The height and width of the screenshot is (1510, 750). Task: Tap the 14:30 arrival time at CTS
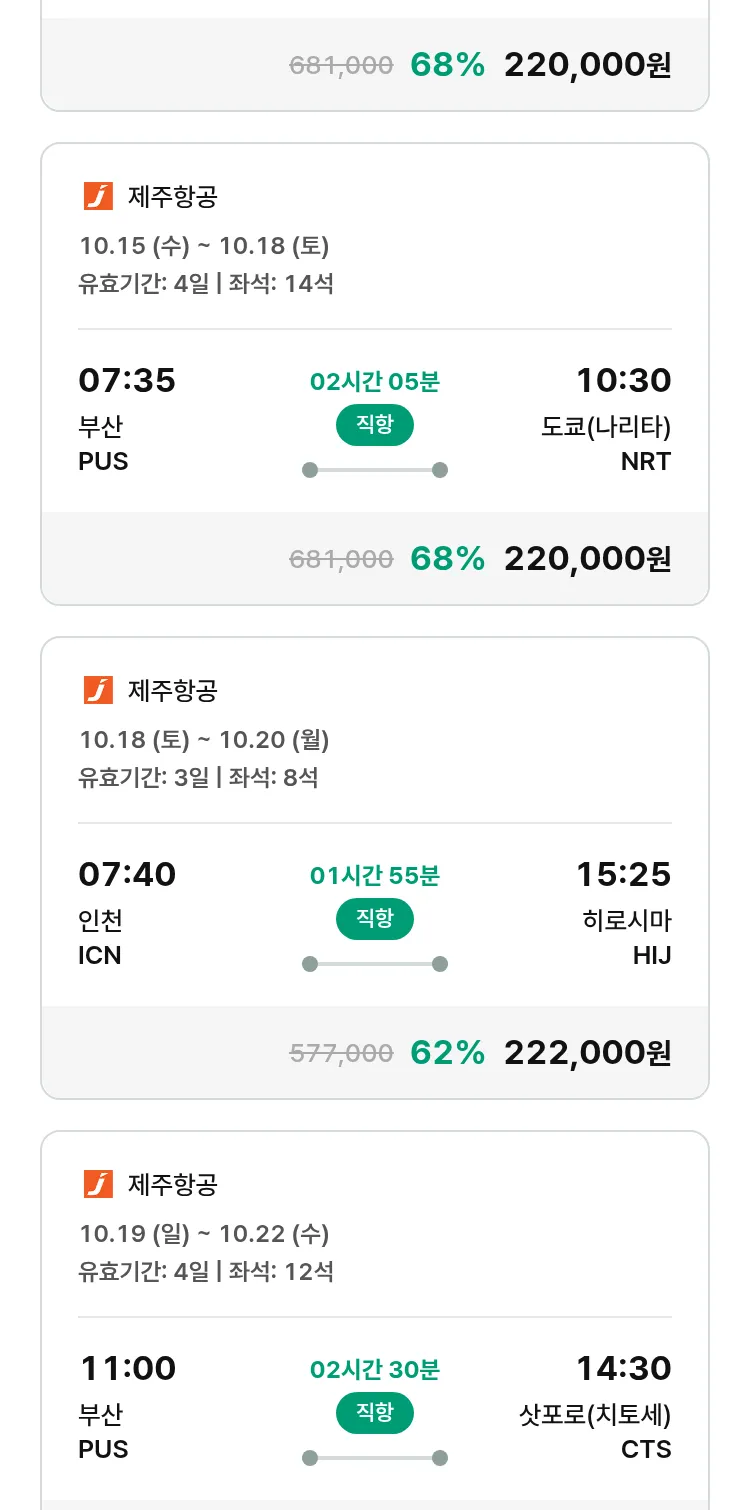[623, 1368]
